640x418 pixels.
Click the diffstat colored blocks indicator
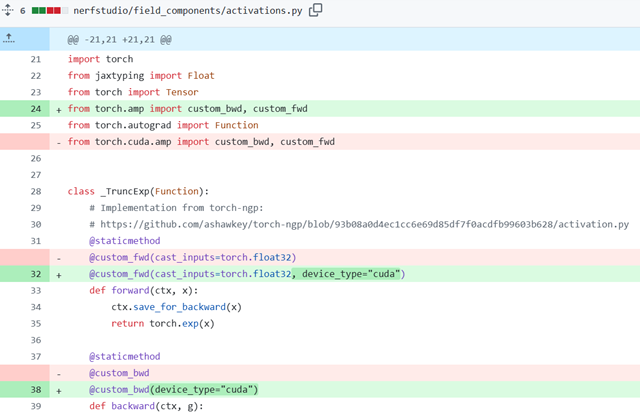tap(50, 10)
